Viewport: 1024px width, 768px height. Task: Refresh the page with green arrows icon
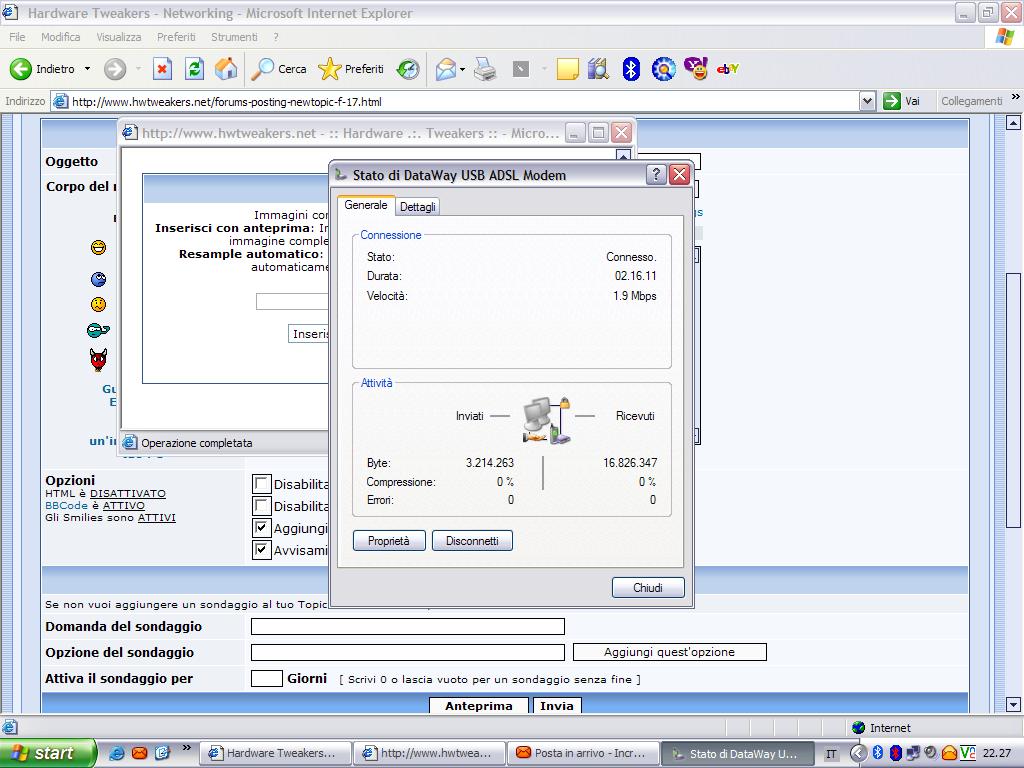pyautogui.click(x=195, y=69)
